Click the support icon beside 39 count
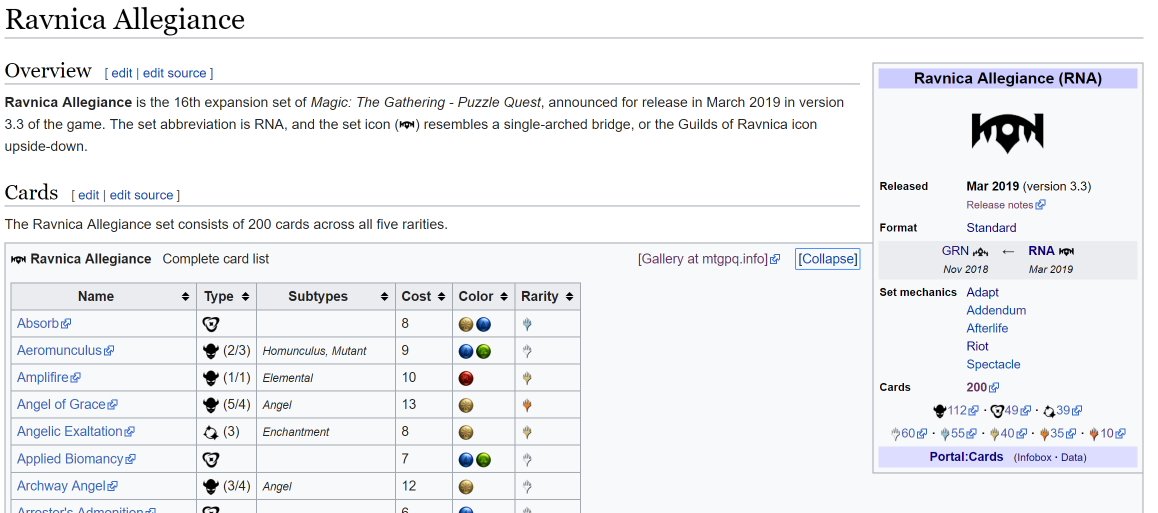 [1049, 410]
